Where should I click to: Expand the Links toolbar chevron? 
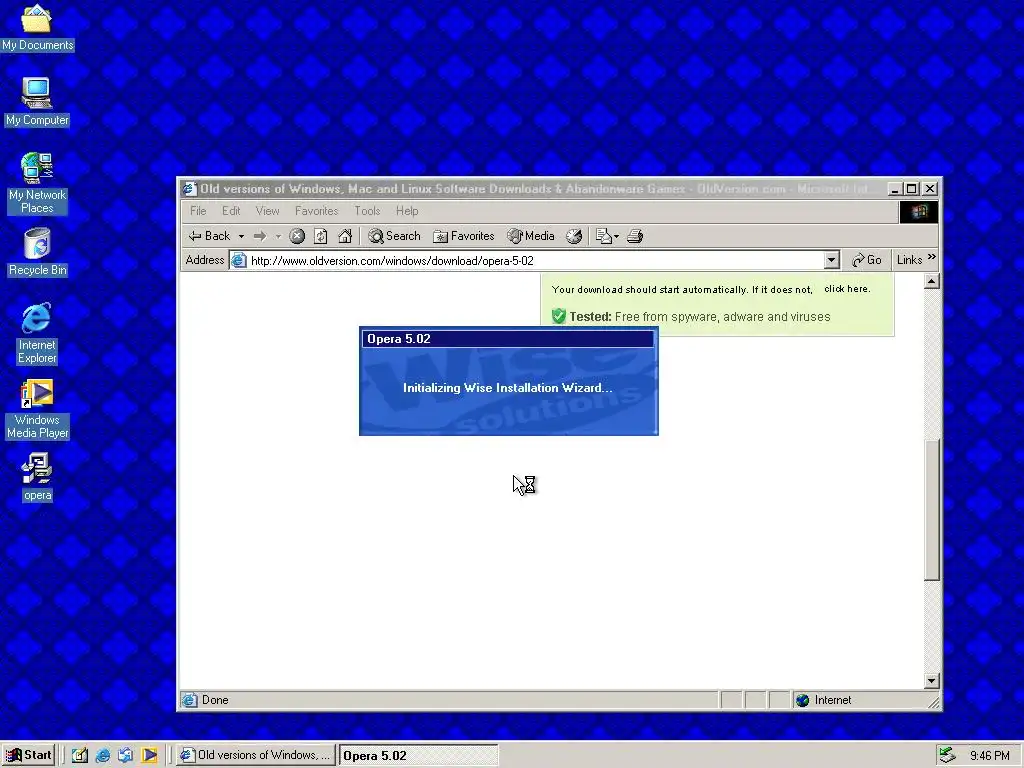(x=932, y=257)
